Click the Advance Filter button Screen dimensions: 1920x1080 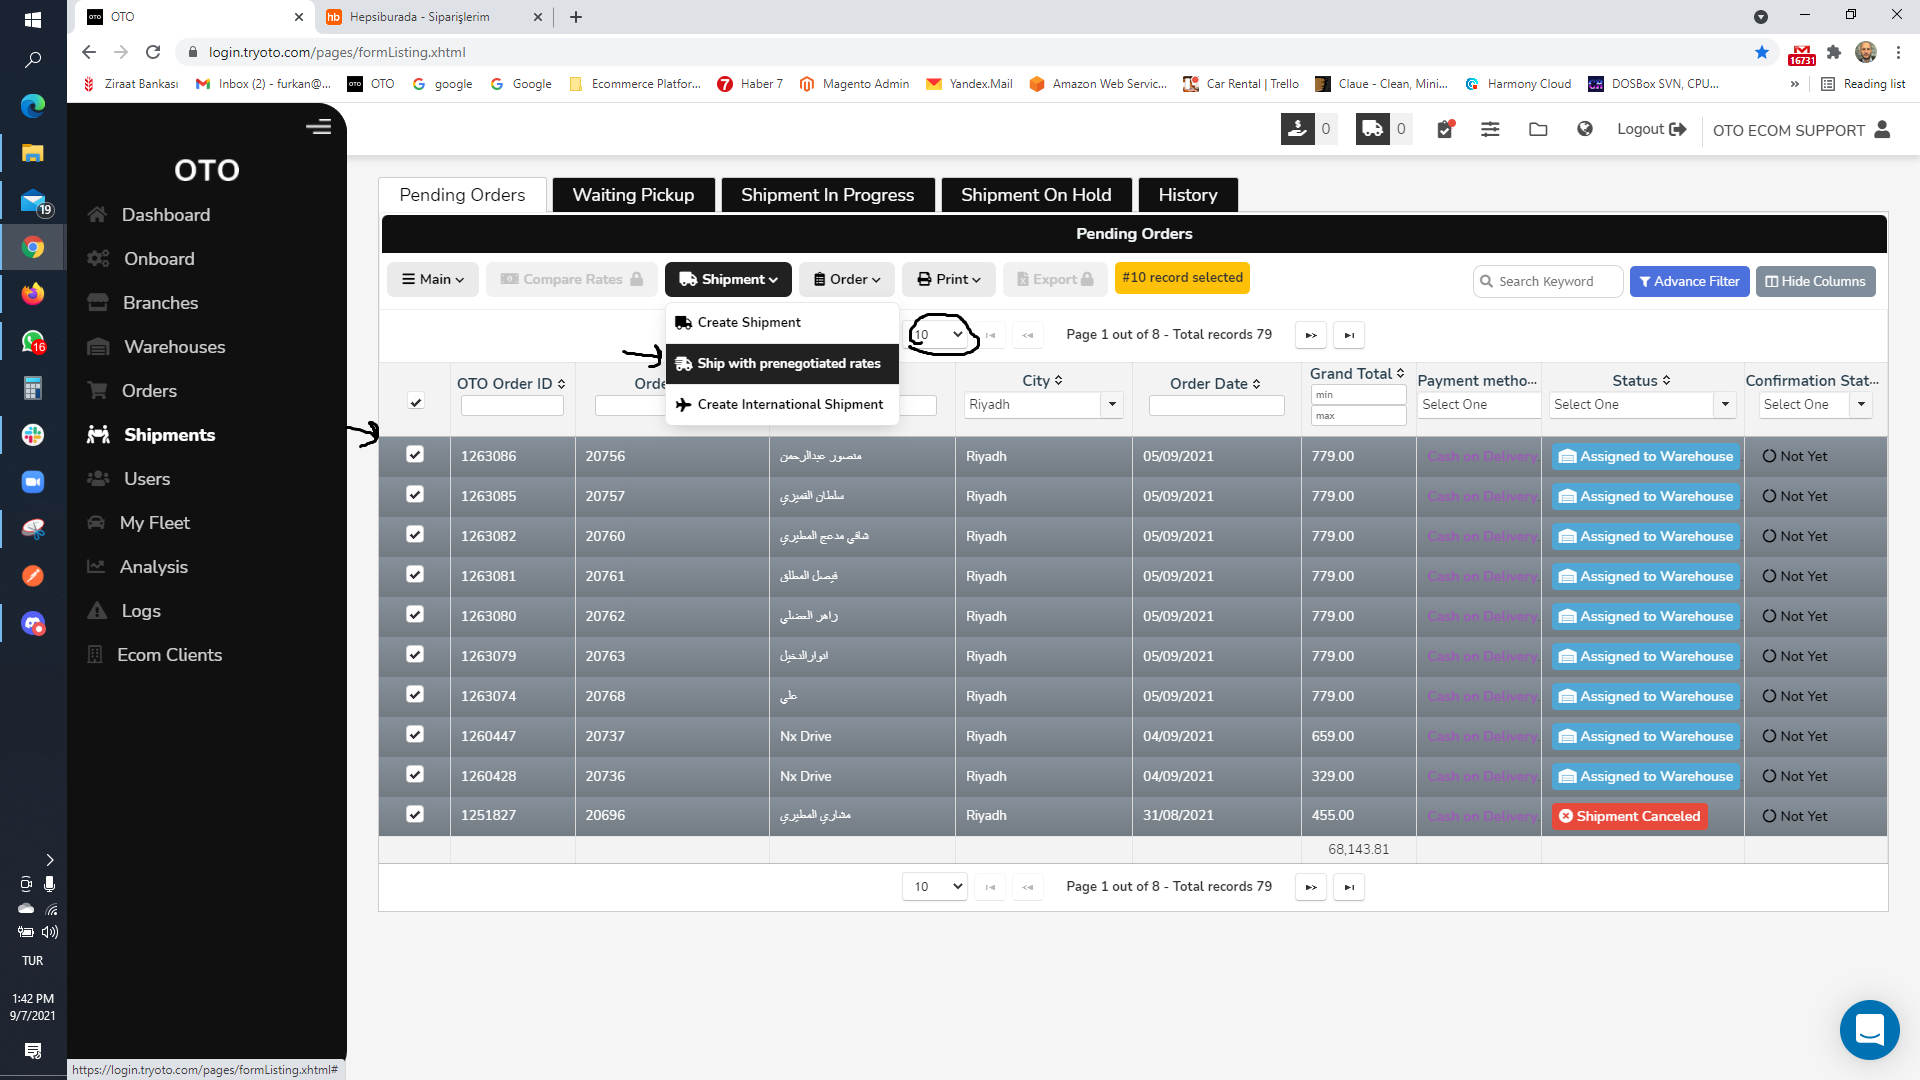pos(1689,281)
